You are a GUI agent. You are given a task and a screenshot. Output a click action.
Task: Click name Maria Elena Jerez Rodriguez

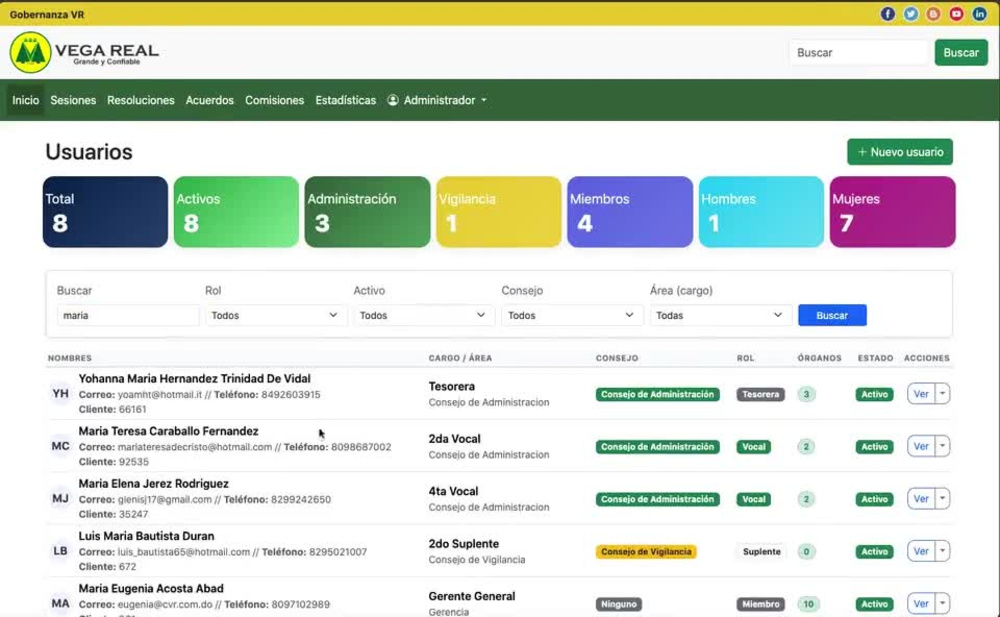coord(154,484)
